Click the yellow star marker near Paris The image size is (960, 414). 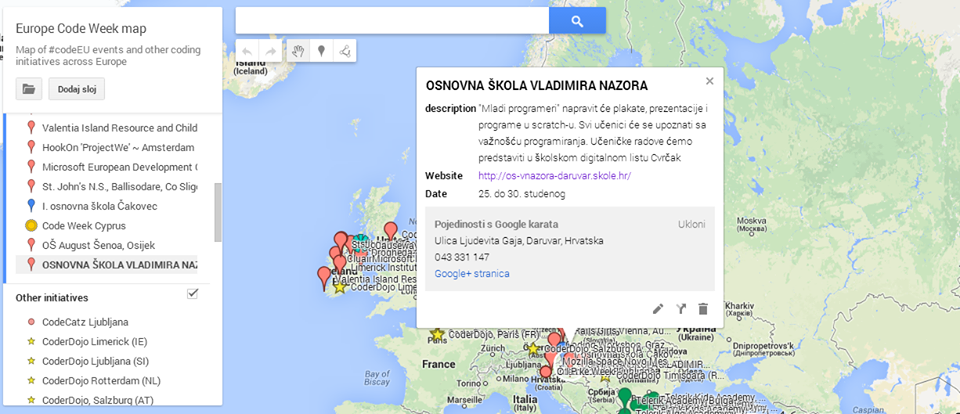[x=437, y=334]
